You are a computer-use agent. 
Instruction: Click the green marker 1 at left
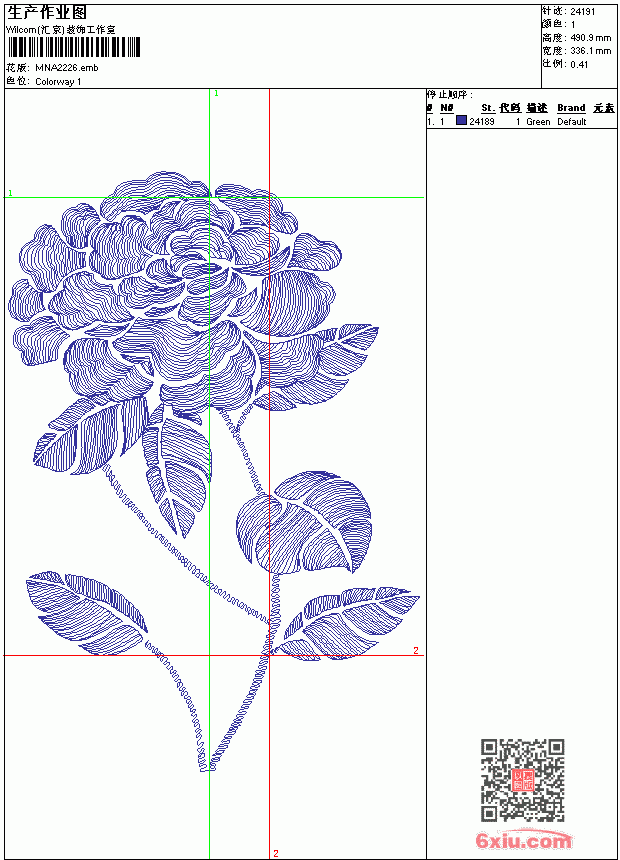(x=10, y=193)
